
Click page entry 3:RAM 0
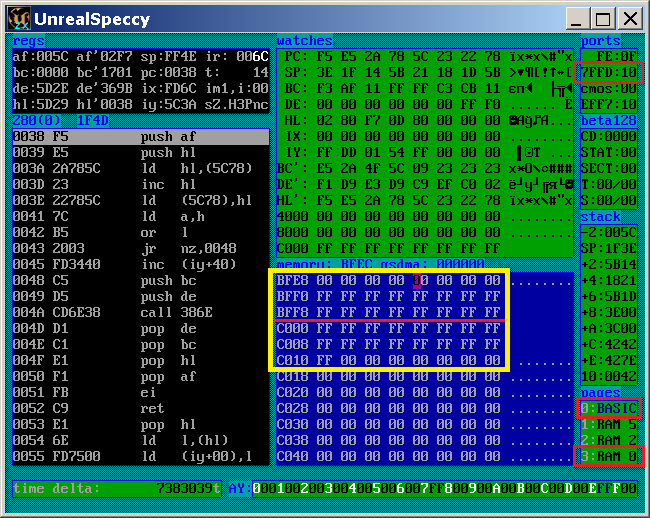pyautogui.click(x=609, y=457)
